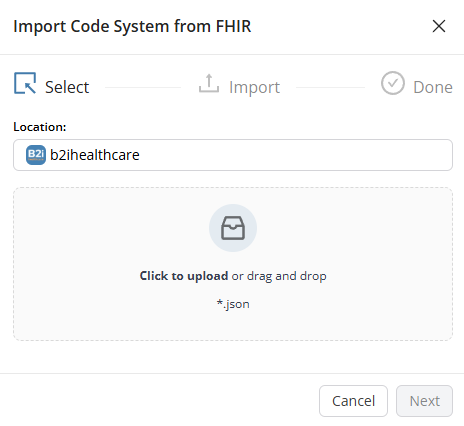Viewport: 464px width, 426px height.
Task: Click the 'Click to upload' text
Action: coord(184,276)
